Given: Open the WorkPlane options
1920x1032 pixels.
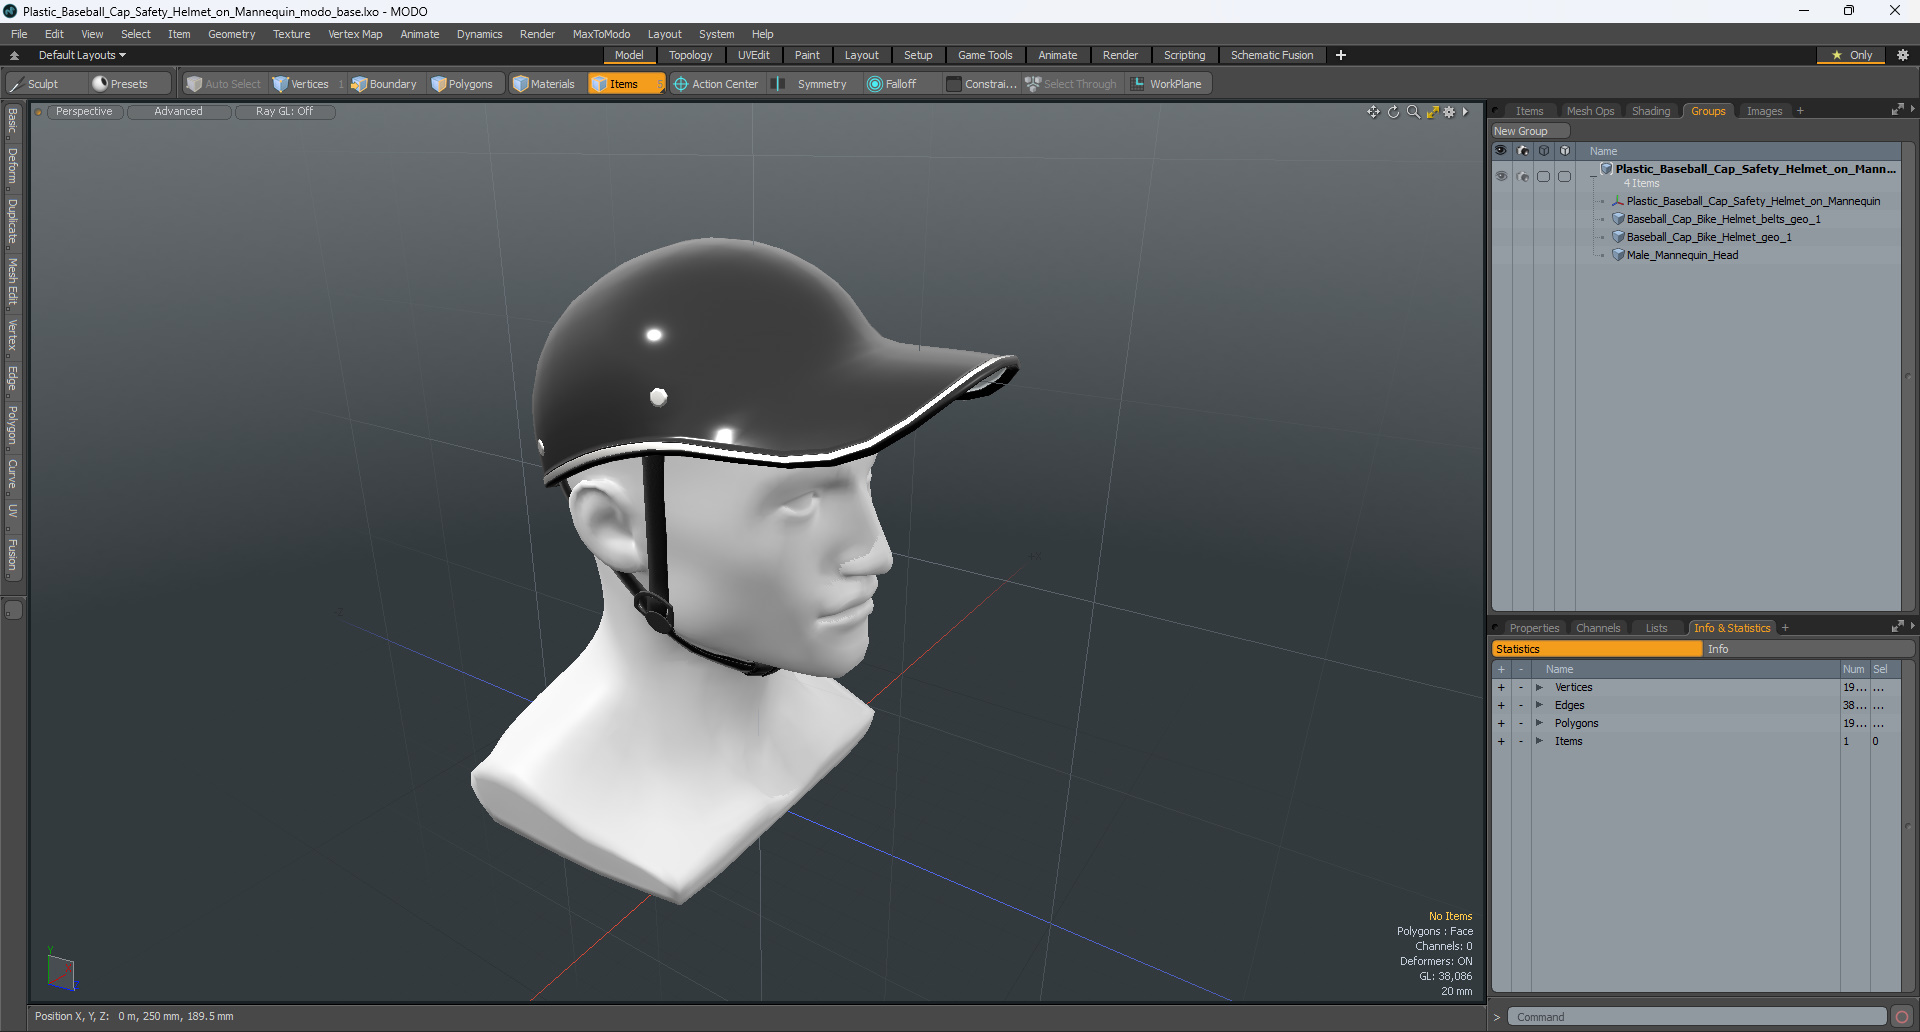Looking at the screenshot, I should coord(1168,84).
